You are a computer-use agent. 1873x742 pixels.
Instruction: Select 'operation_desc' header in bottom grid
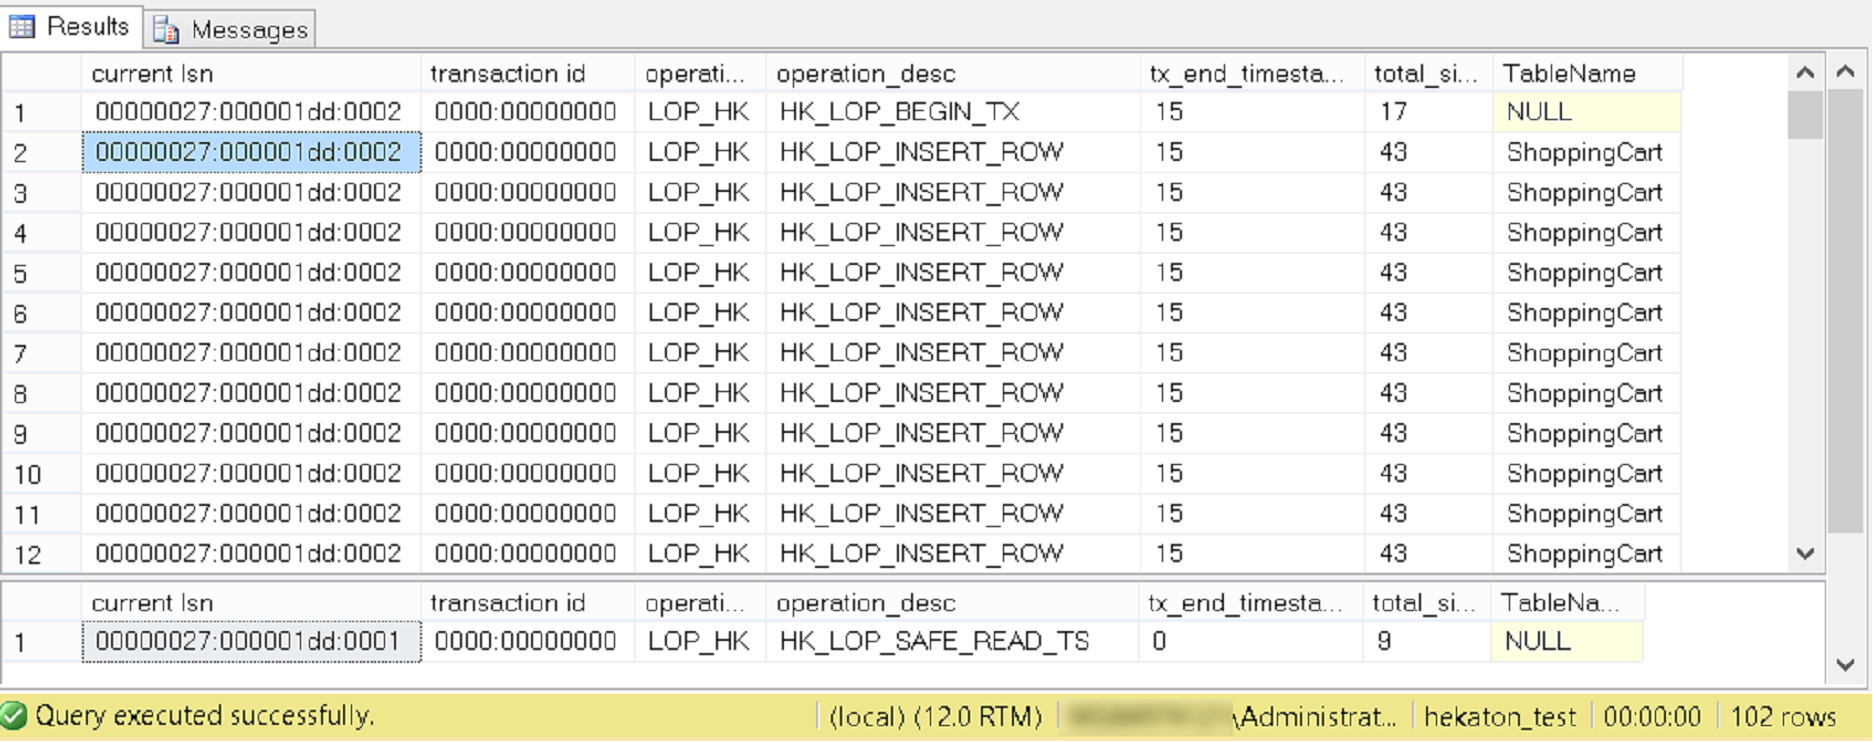[952, 602]
